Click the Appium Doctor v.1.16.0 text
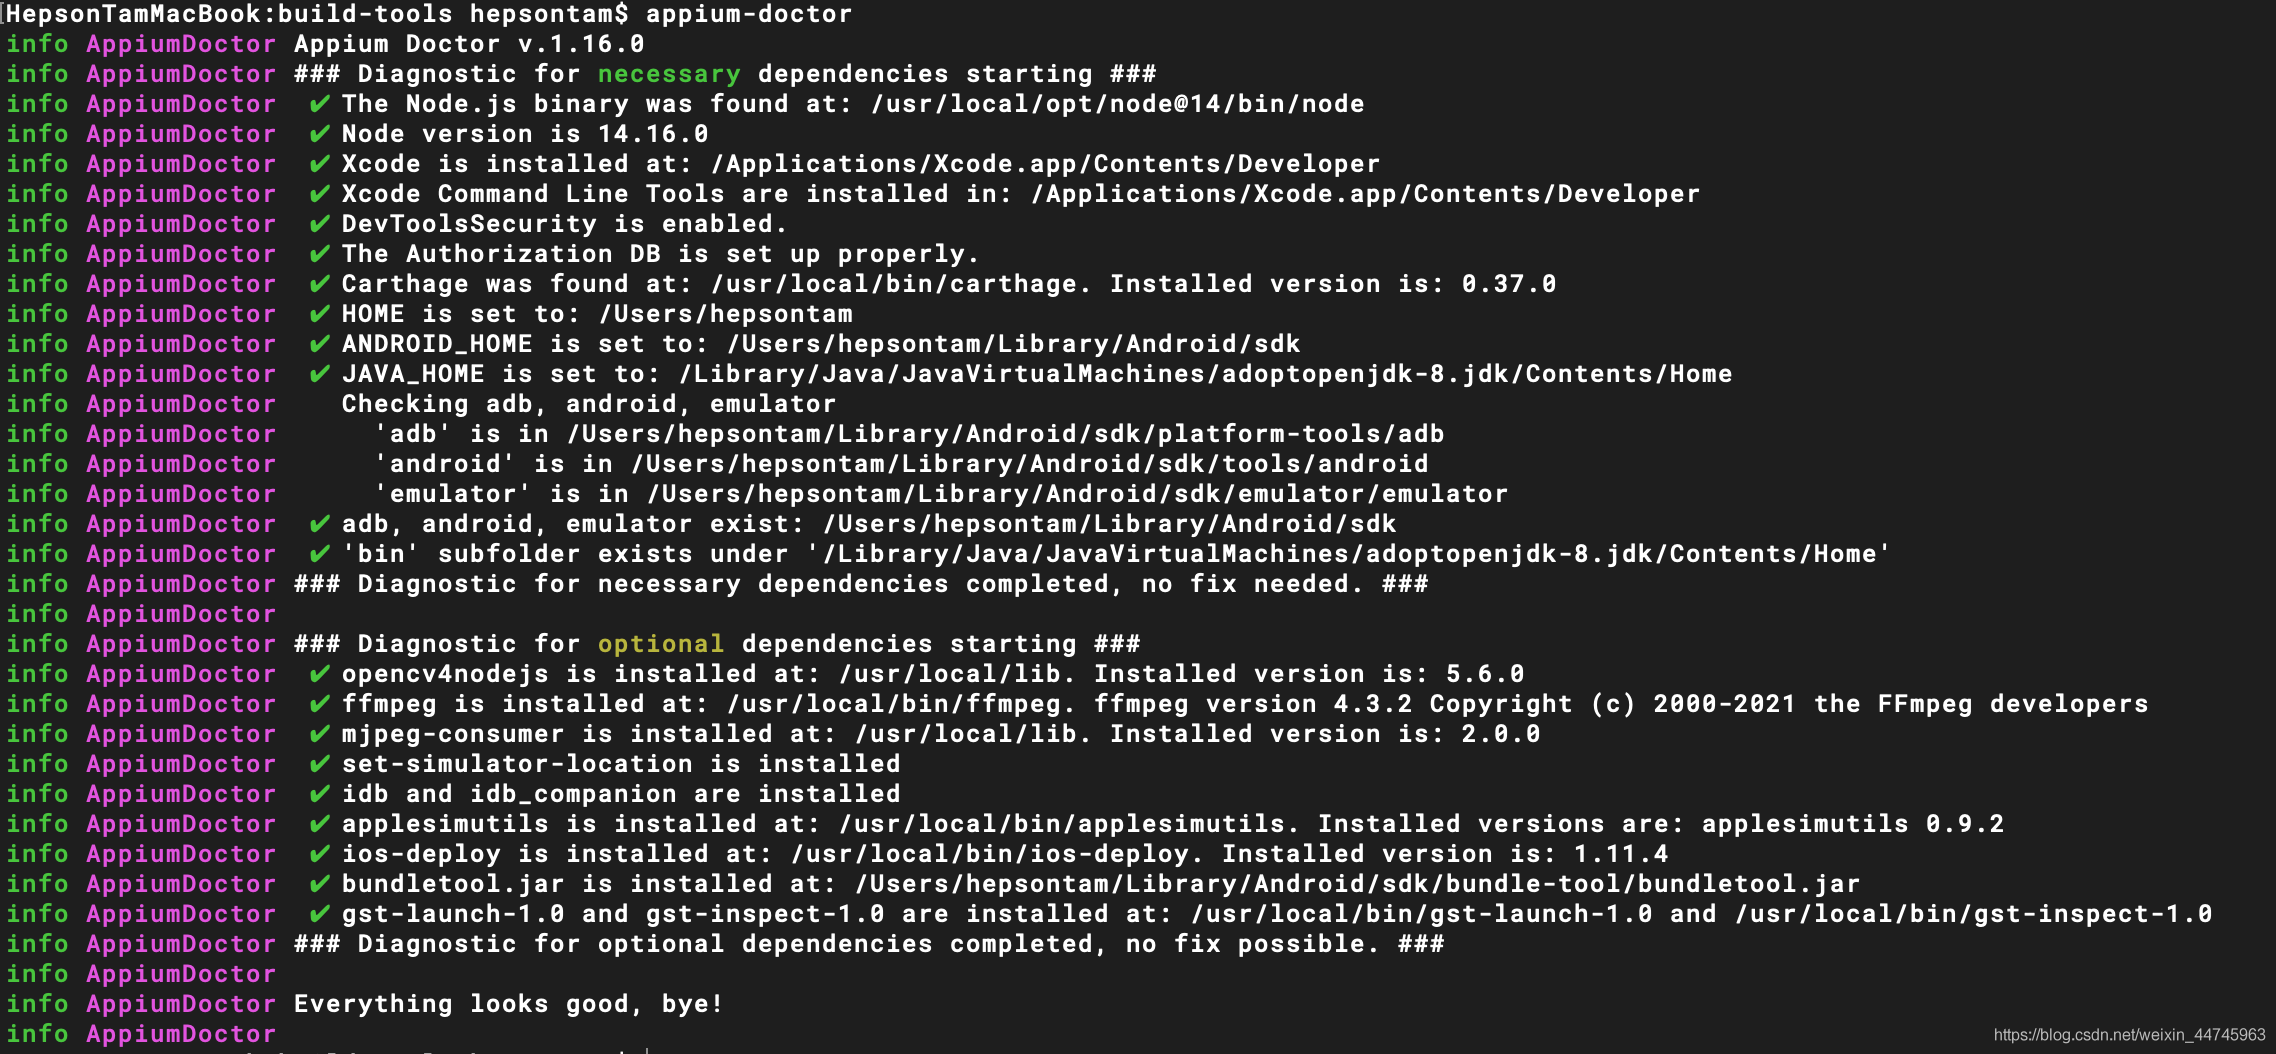This screenshot has height=1054, width=2276. tap(469, 44)
